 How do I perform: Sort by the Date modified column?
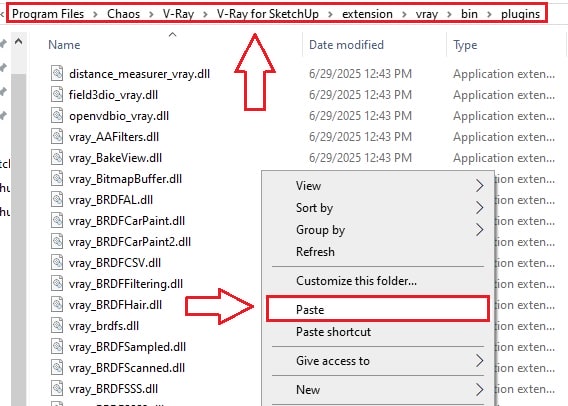346,45
